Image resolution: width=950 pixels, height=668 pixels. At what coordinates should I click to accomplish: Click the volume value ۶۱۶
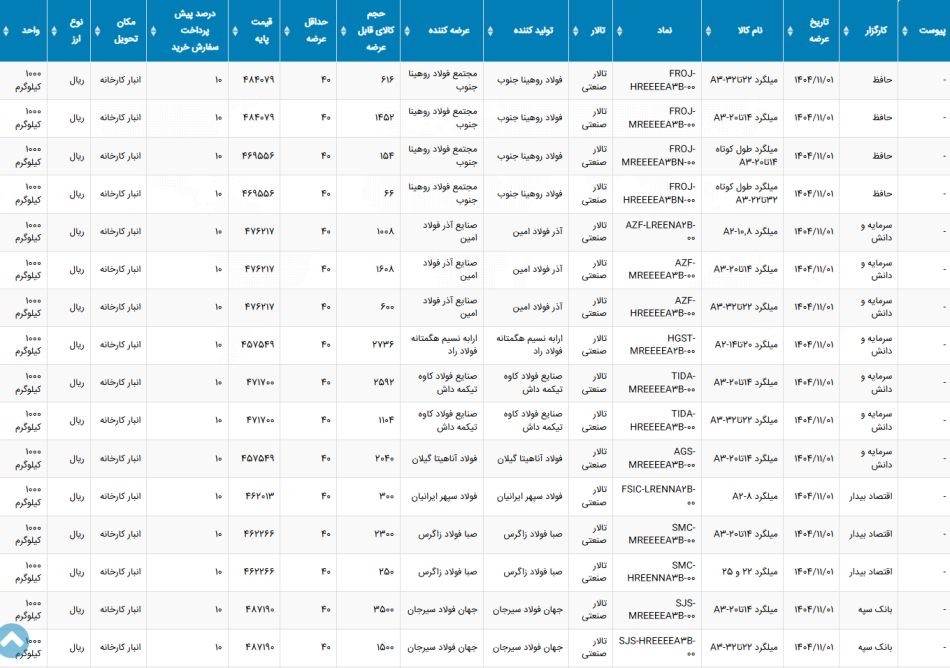[x=387, y=80]
